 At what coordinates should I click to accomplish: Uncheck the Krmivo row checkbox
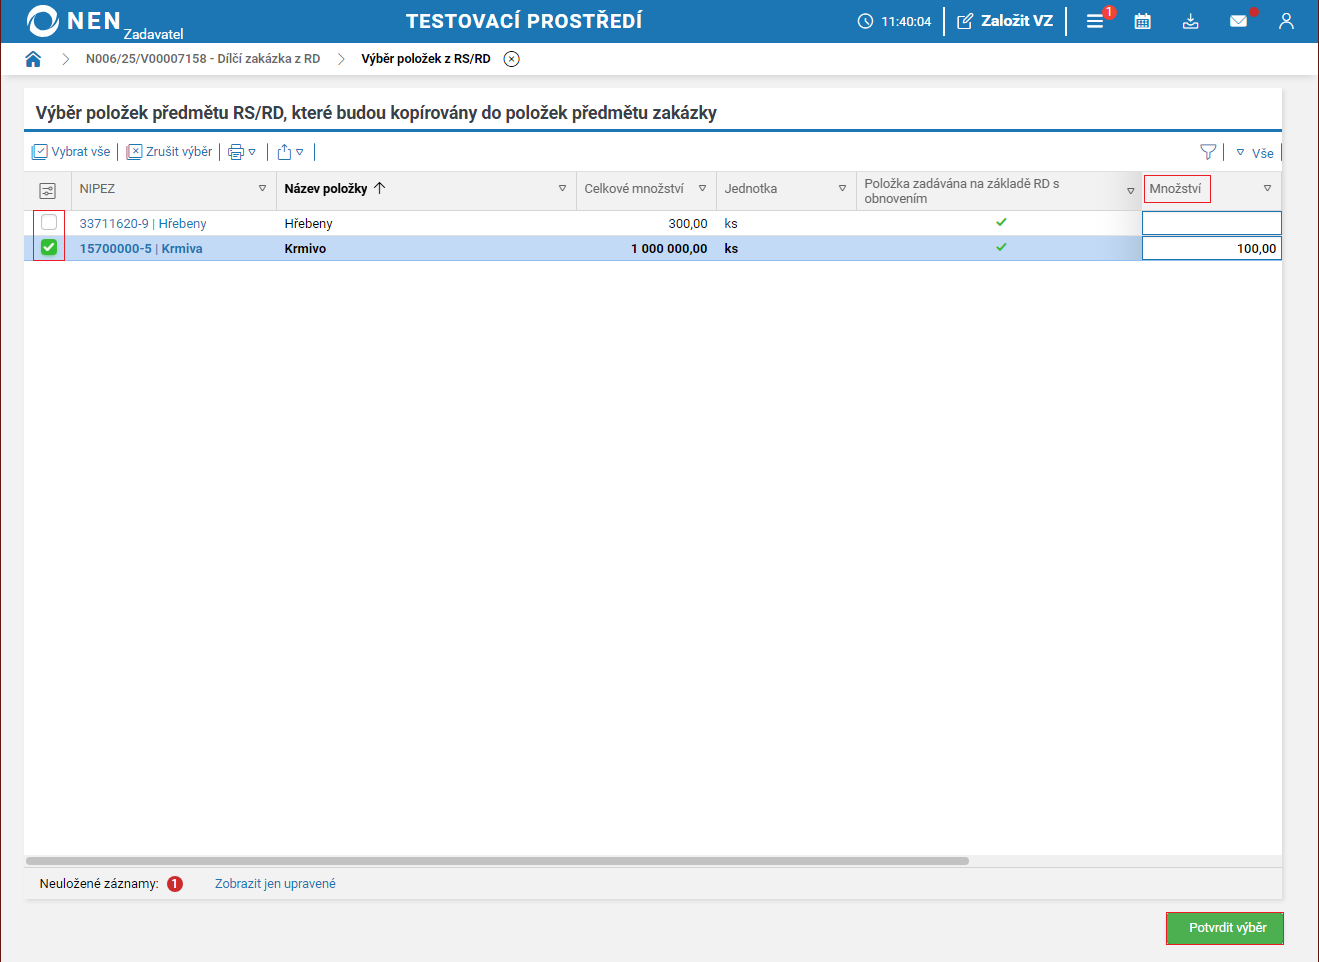49,248
